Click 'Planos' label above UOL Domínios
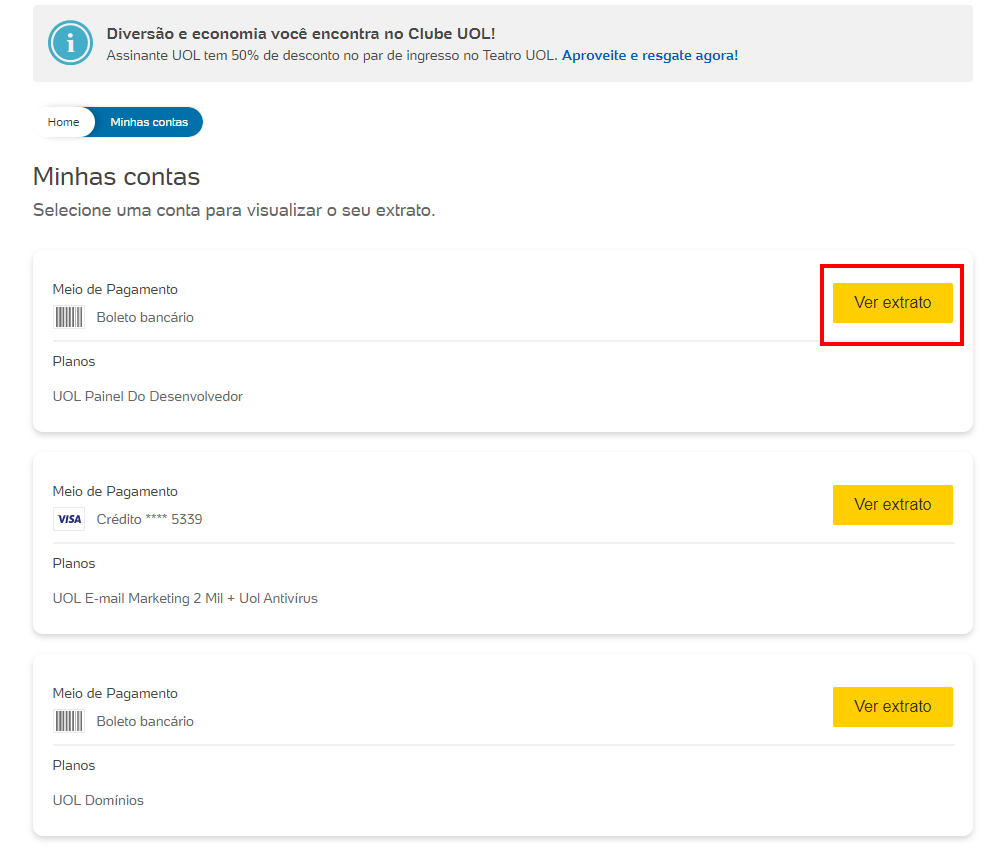This screenshot has width=1002, height=848. pyautogui.click(x=73, y=765)
